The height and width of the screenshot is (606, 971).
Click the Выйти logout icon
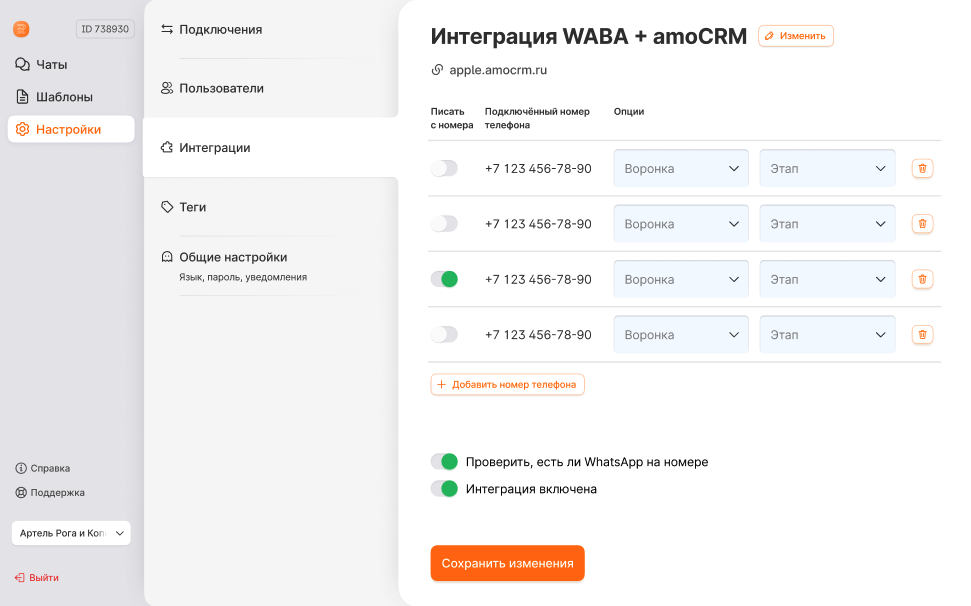(x=20, y=578)
